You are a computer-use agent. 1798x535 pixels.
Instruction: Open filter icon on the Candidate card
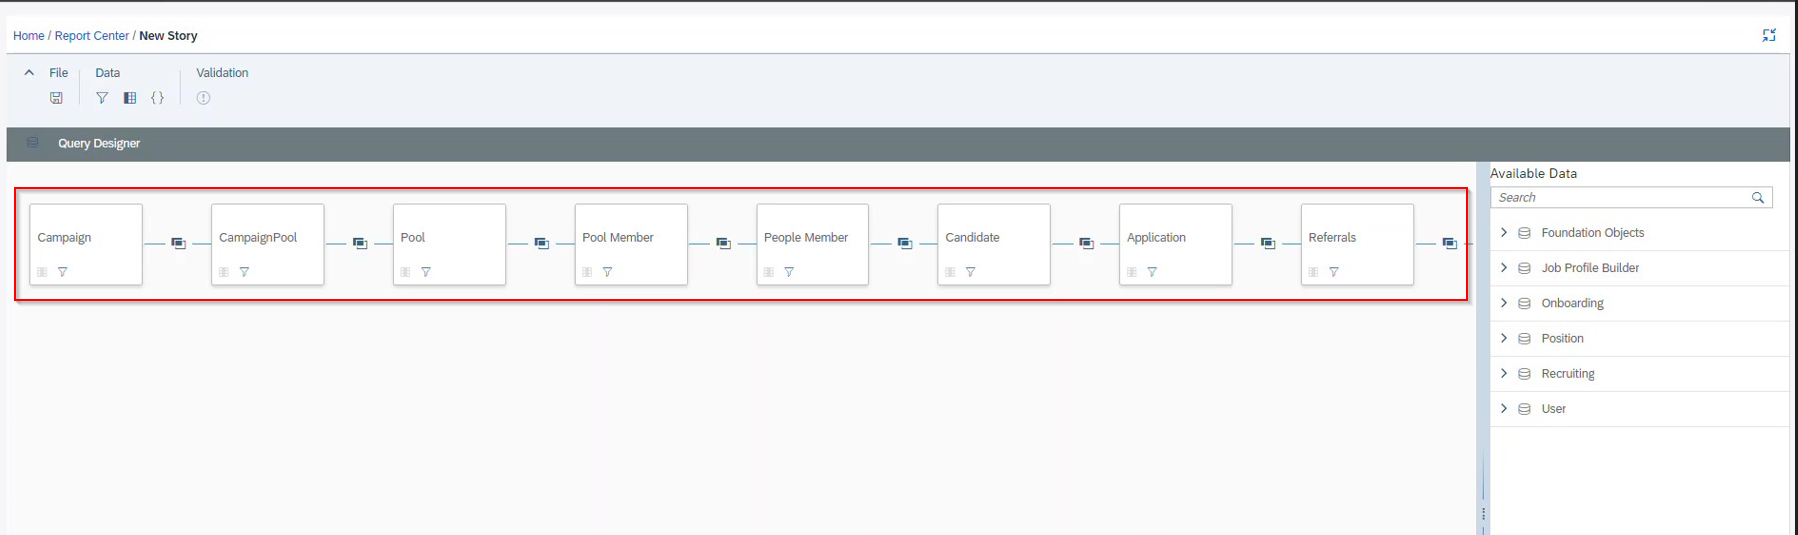click(970, 272)
